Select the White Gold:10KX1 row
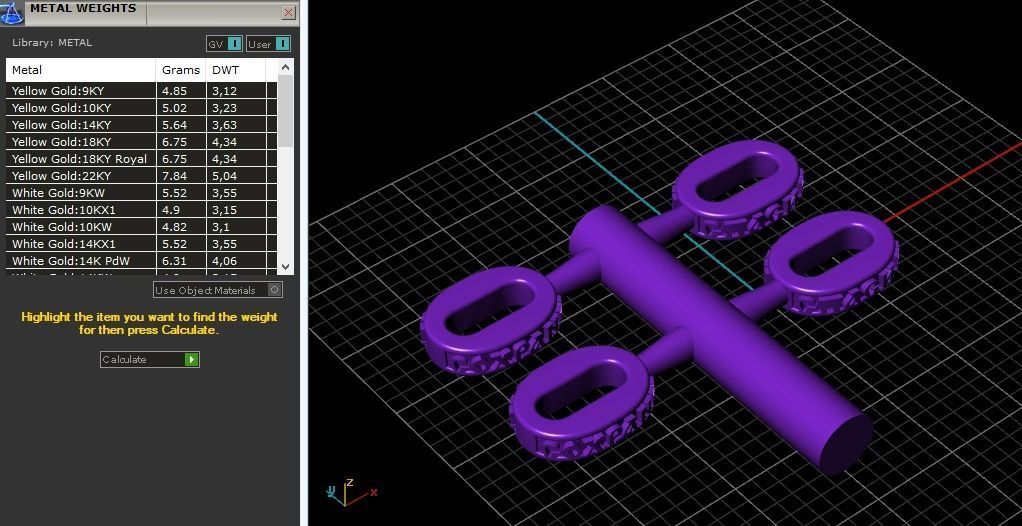This screenshot has height=526, width=1022. [x=141, y=210]
